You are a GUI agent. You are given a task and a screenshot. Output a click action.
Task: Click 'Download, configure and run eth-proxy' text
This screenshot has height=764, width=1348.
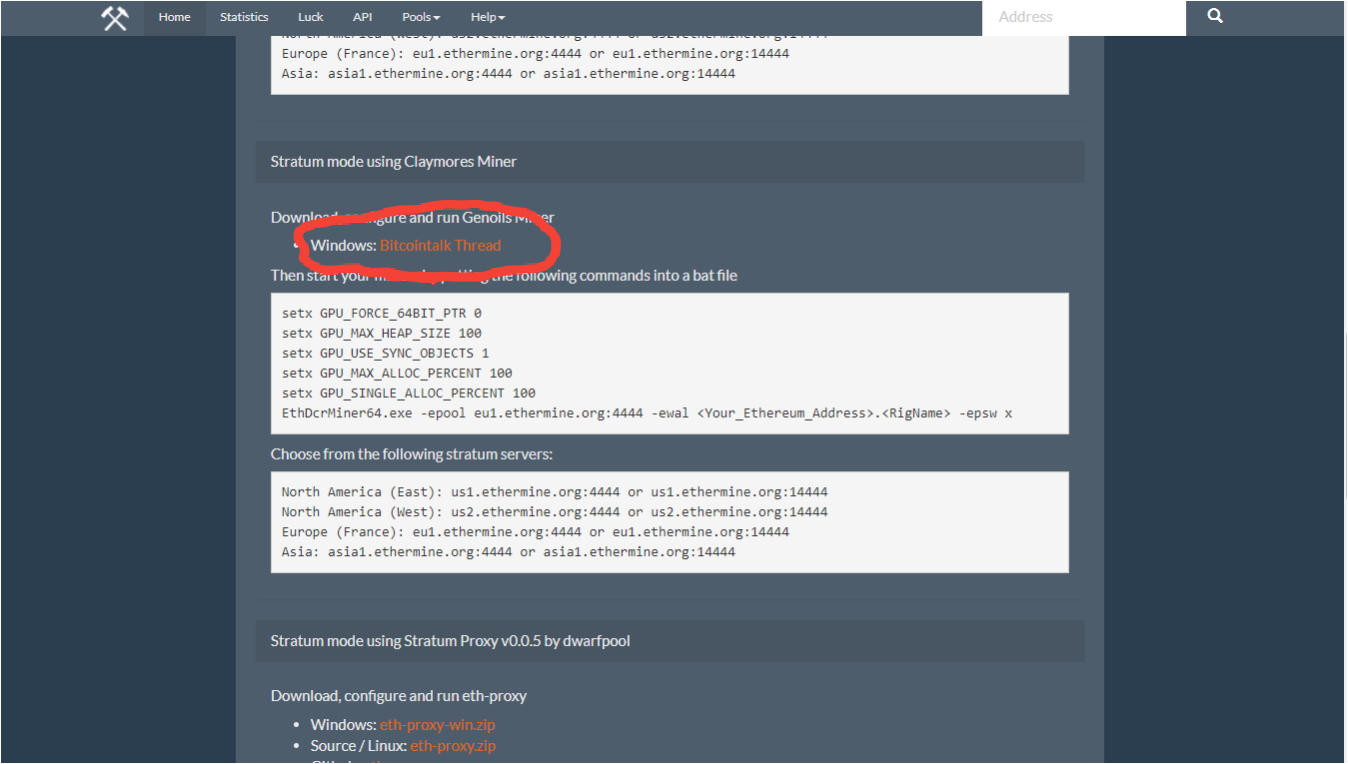[x=398, y=695]
